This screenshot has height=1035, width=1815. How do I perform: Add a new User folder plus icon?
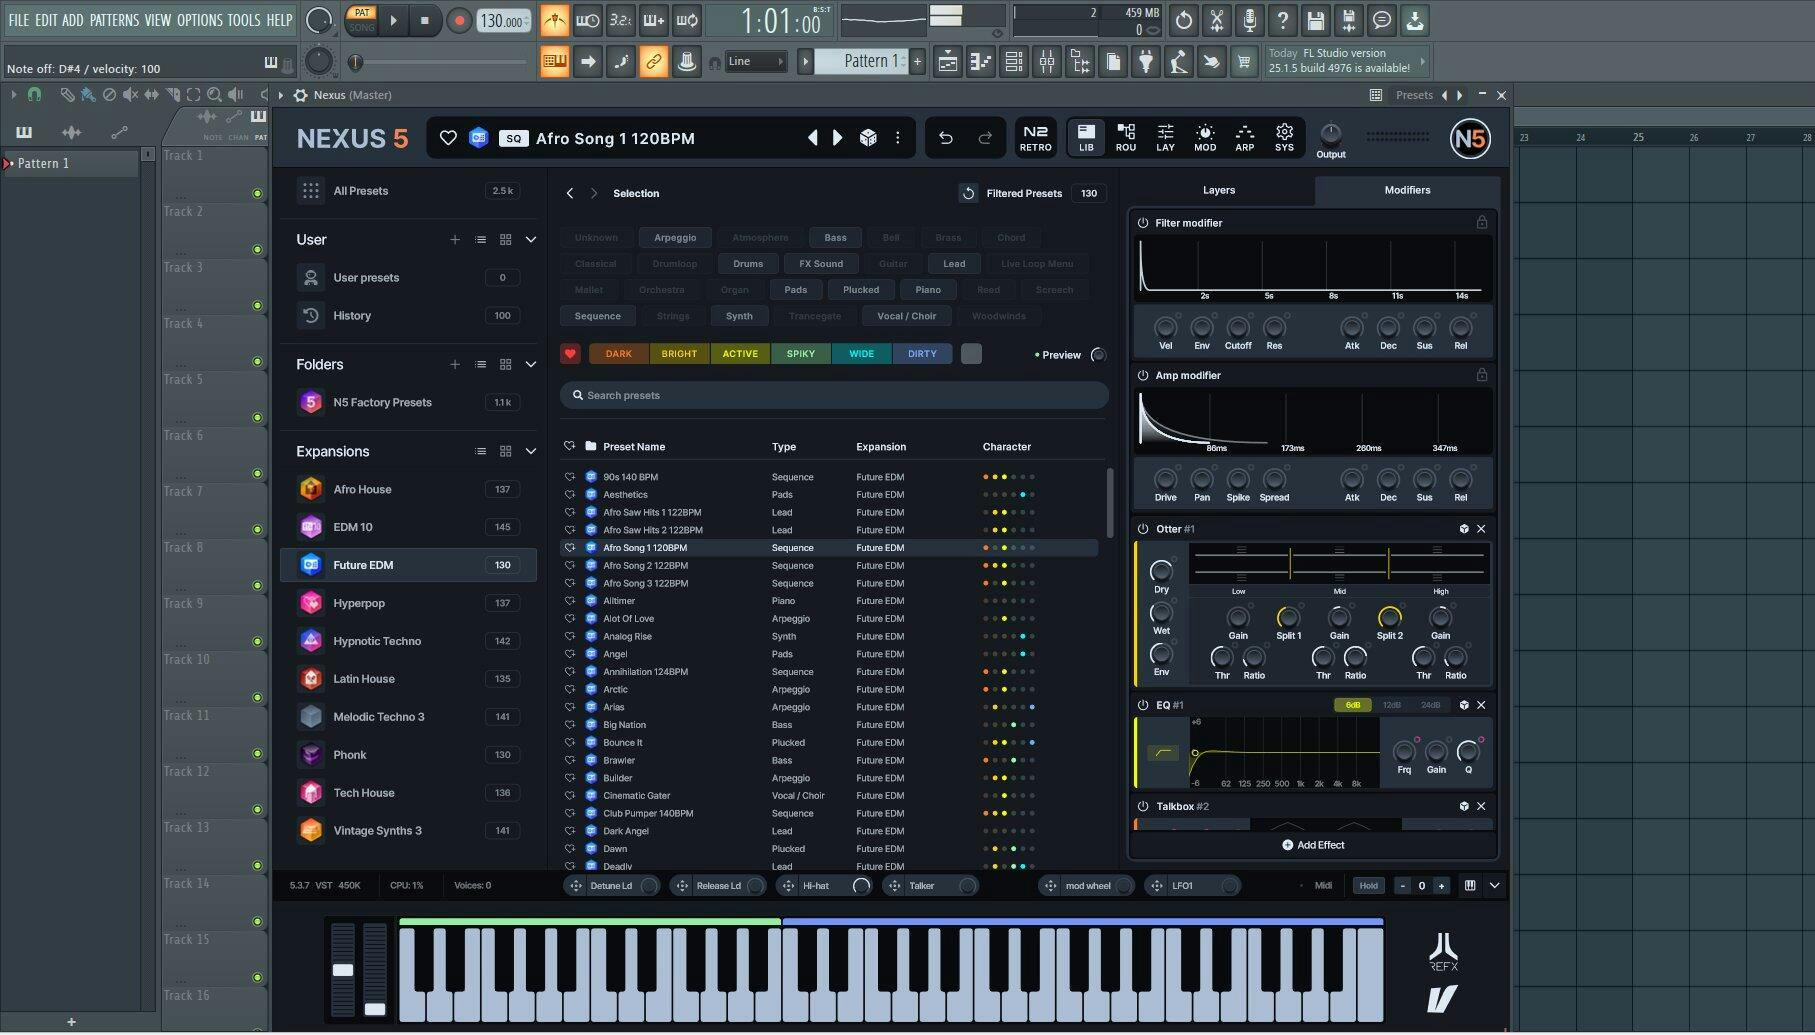click(x=455, y=240)
